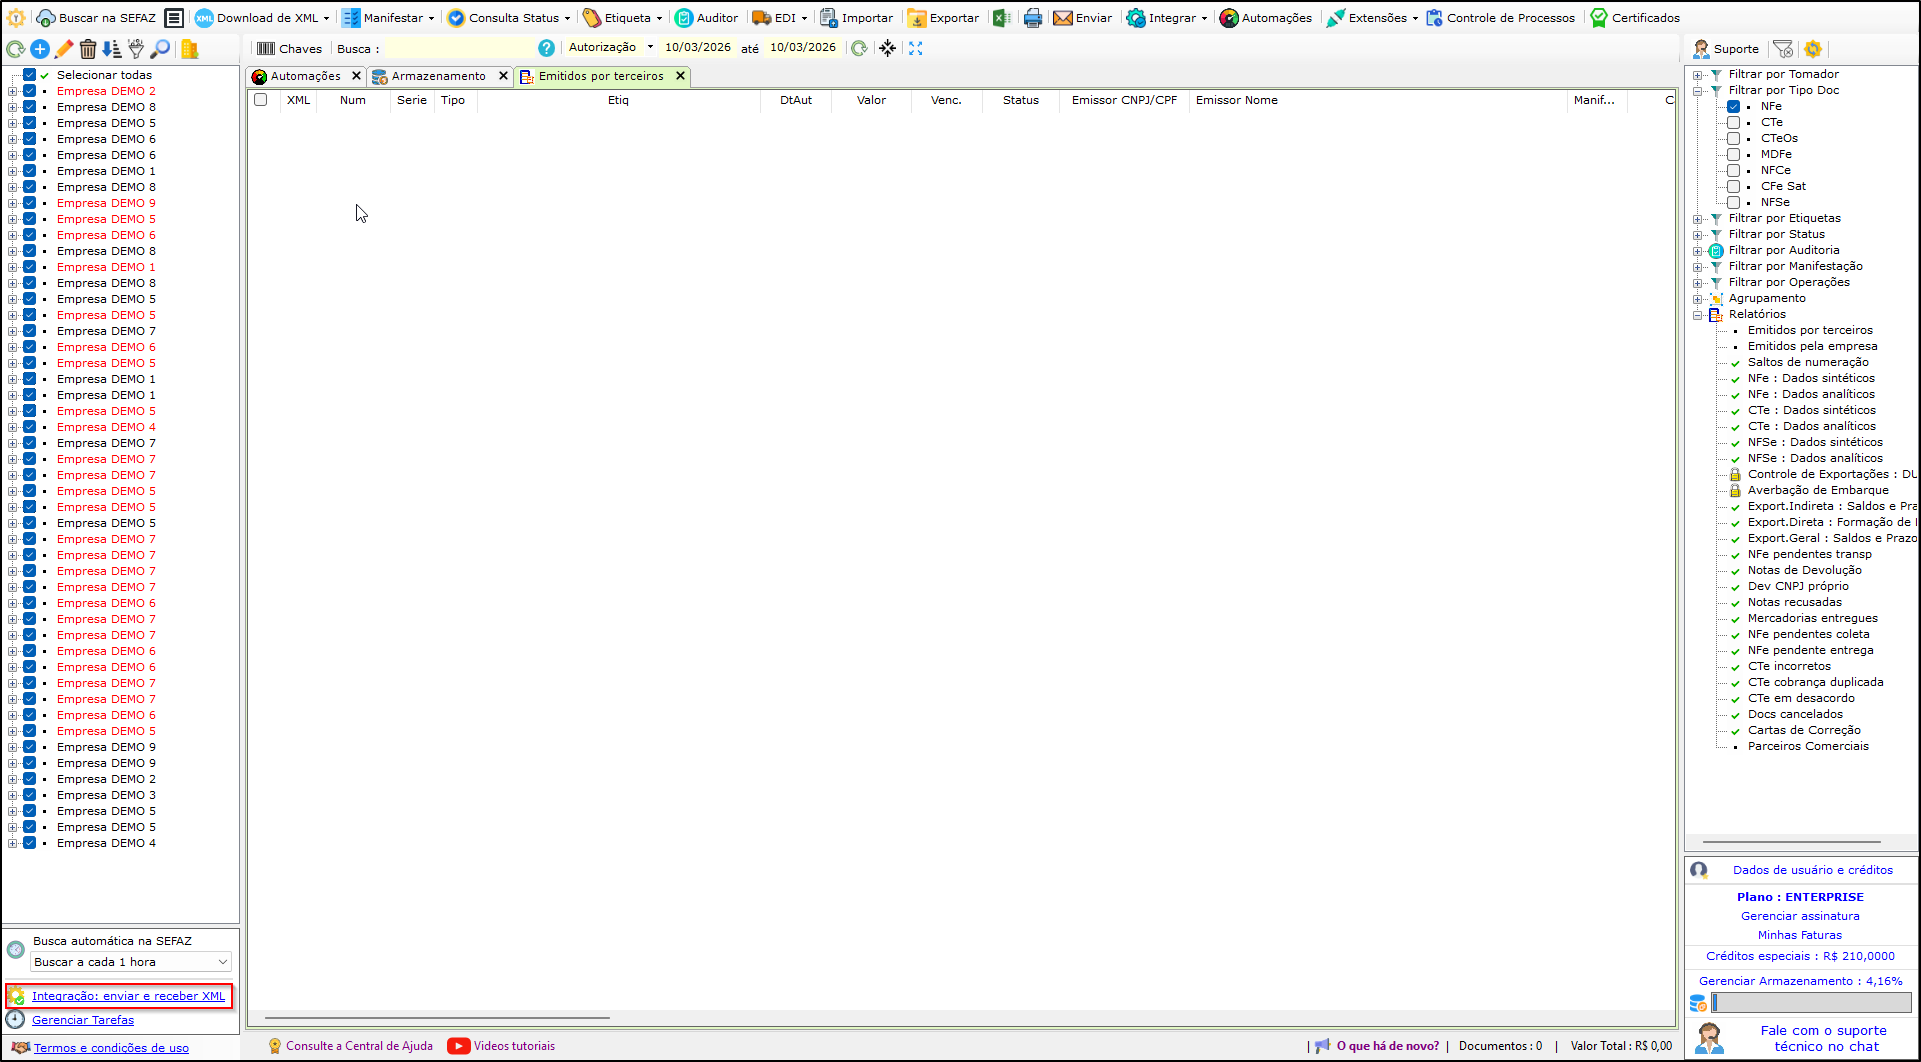Image resolution: width=1921 pixels, height=1062 pixels.
Task: Click the blue plus add-company icon
Action: 40,49
